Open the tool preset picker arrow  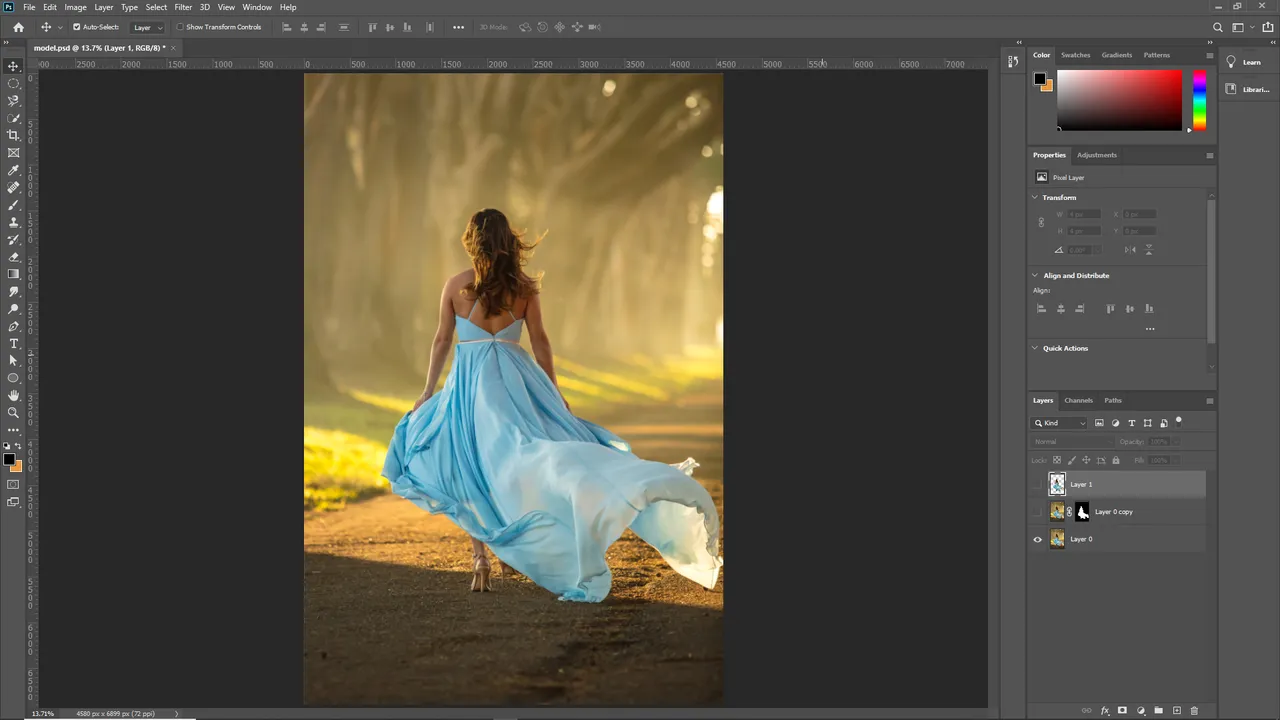pyautogui.click(x=60, y=27)
